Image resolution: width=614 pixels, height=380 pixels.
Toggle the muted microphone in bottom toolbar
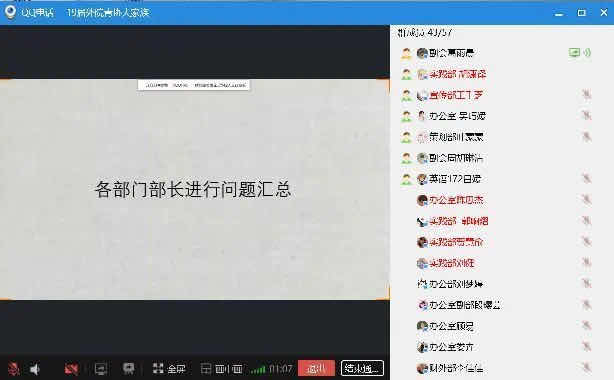[x=14, y=369]
